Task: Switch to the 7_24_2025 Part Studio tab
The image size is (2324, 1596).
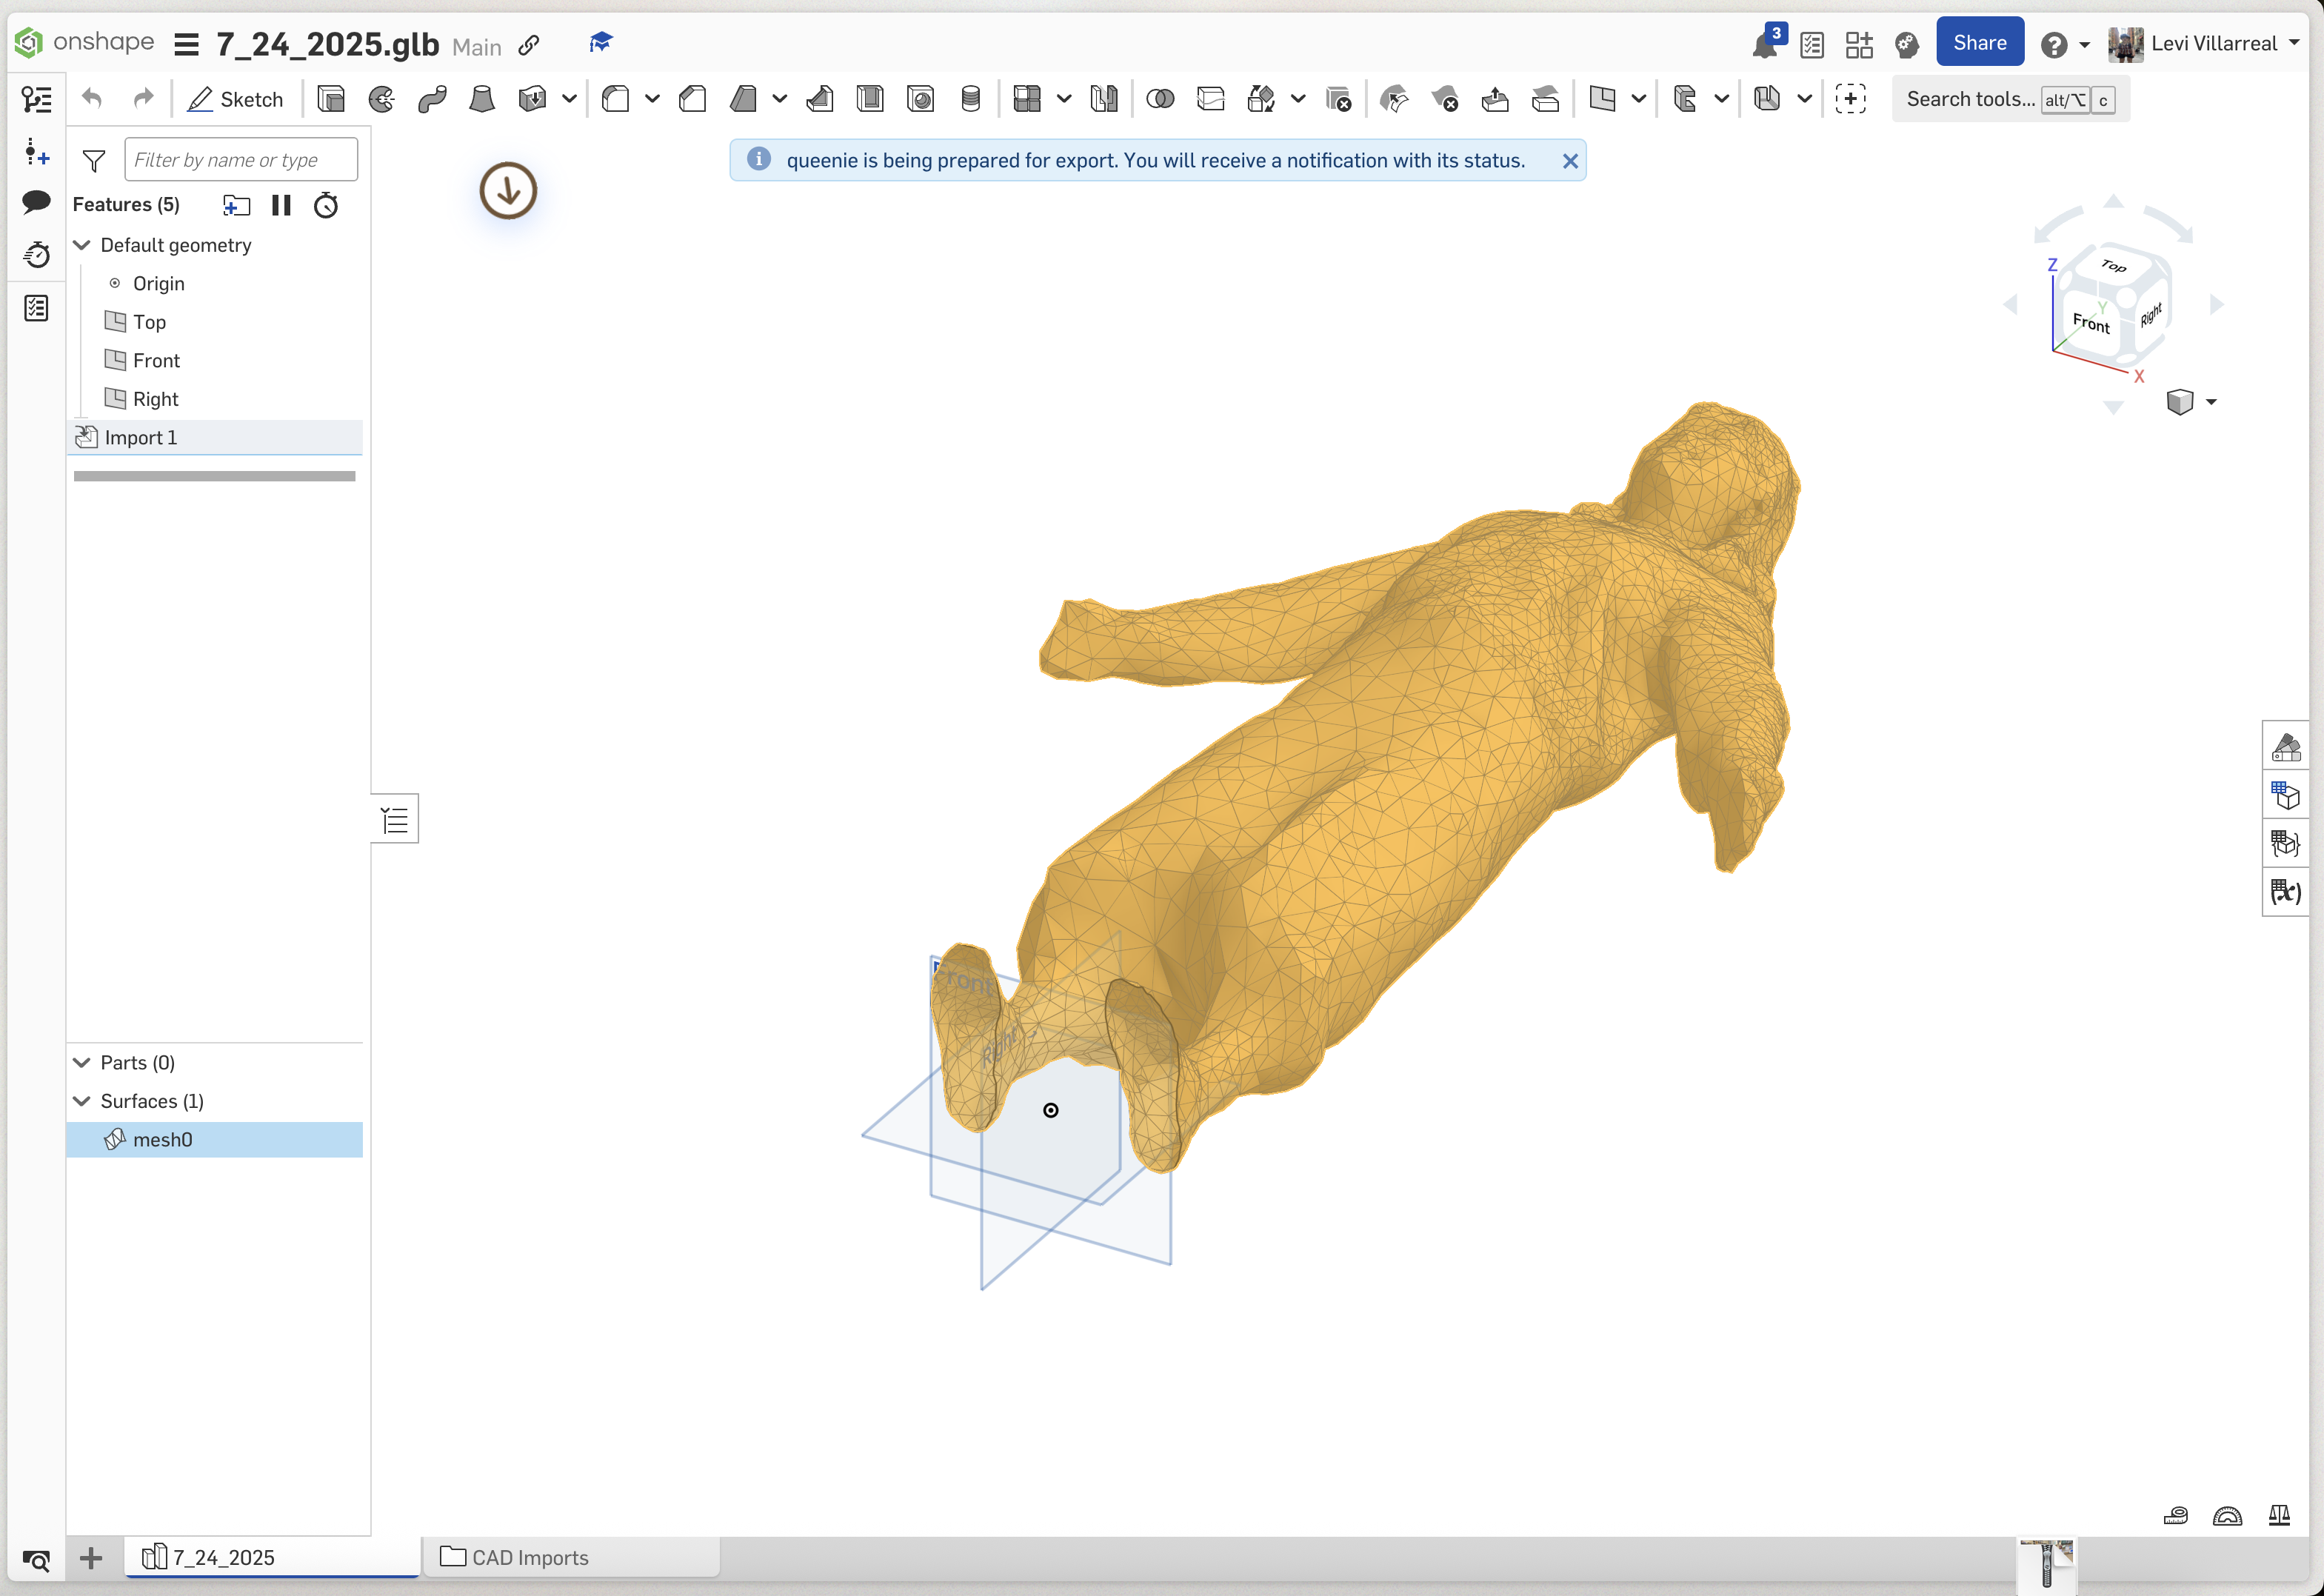Action: (272, 1557)
